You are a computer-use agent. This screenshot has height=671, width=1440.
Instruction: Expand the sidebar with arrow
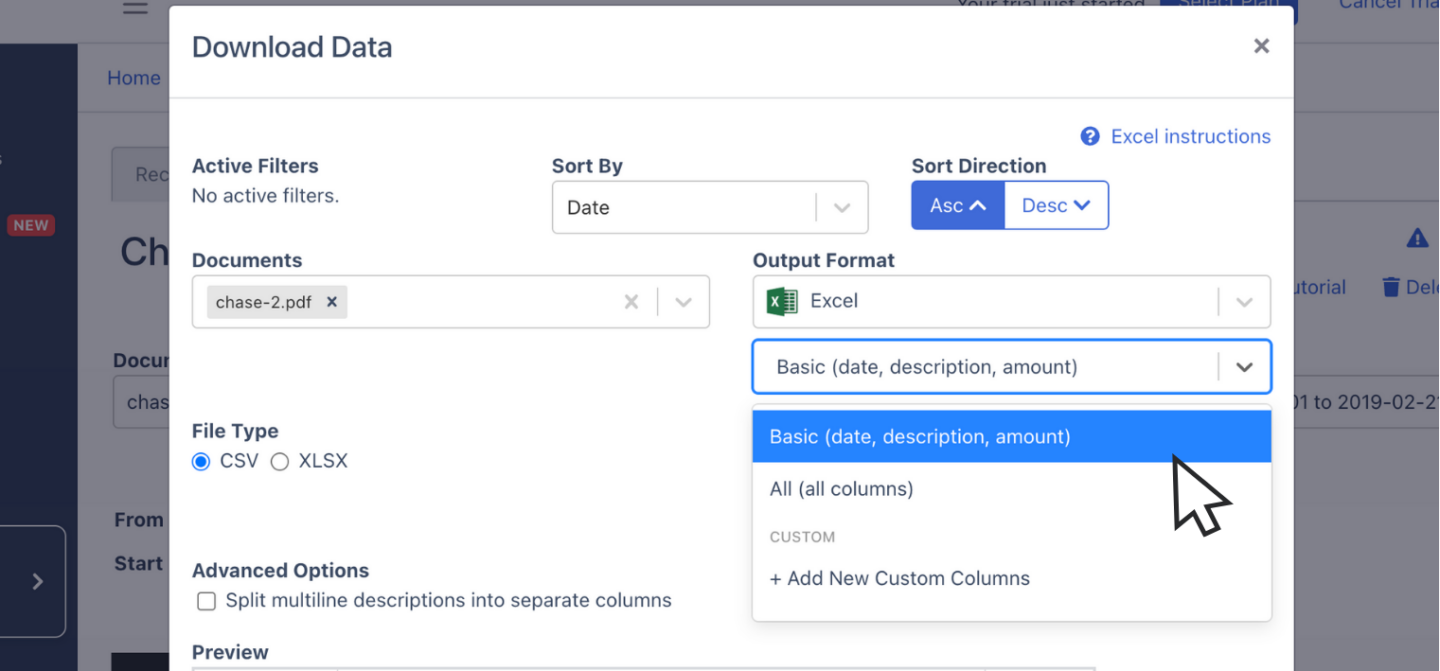click(37, 581)
